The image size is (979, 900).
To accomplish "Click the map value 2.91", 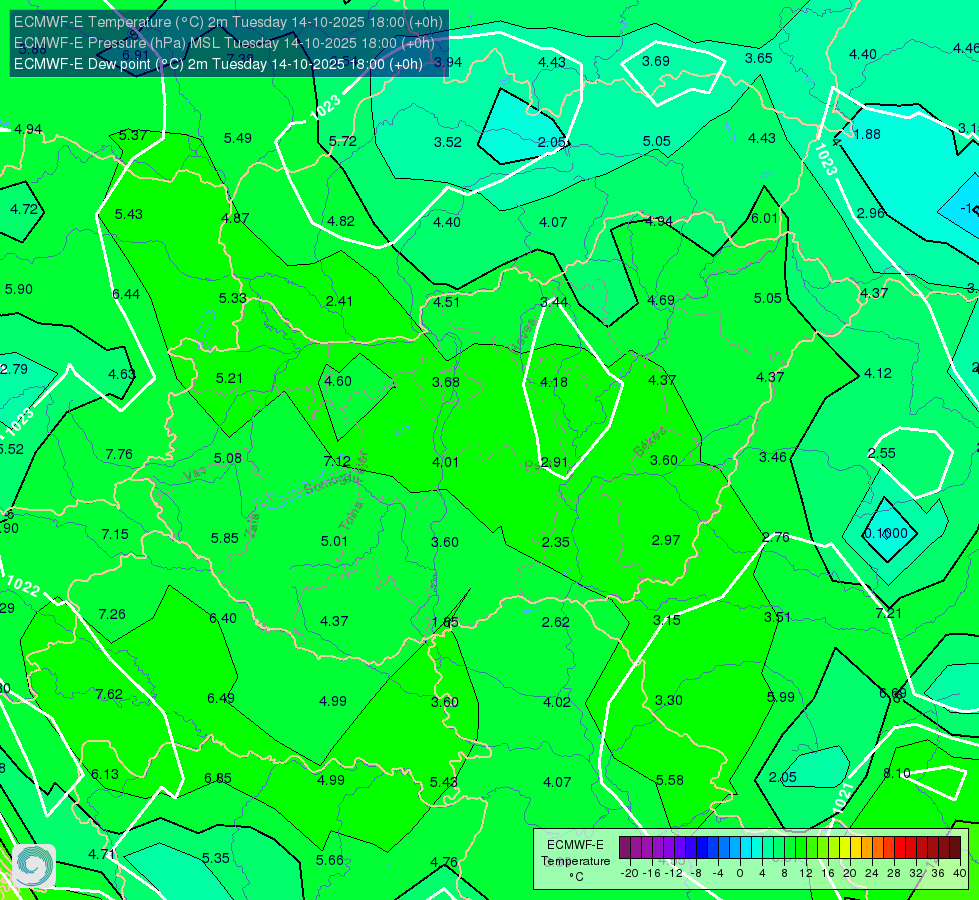I will pyautogui.click(x=554, y=462).
